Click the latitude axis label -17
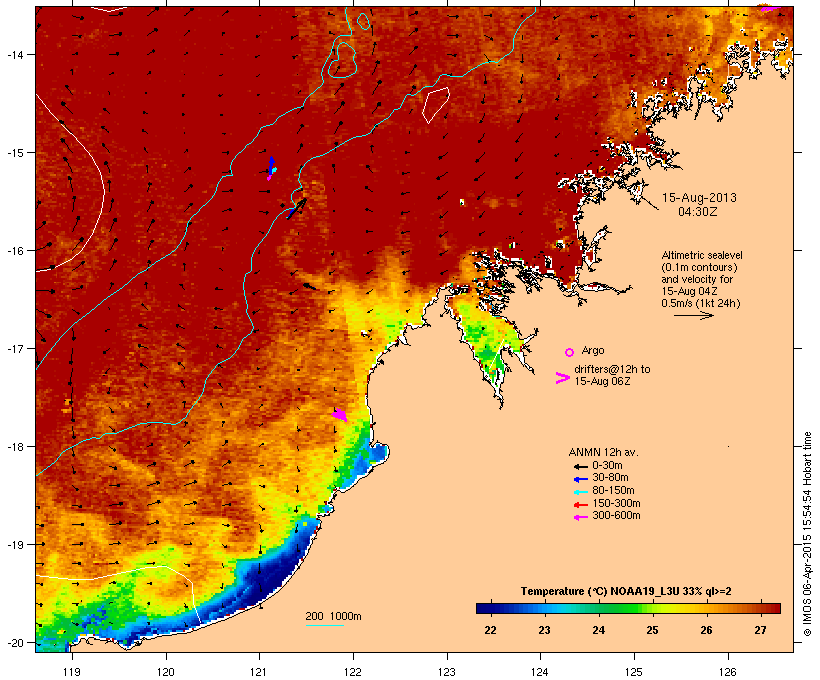Screen dimensions: 820x680 pyautogui.click(x=14, y=348)
